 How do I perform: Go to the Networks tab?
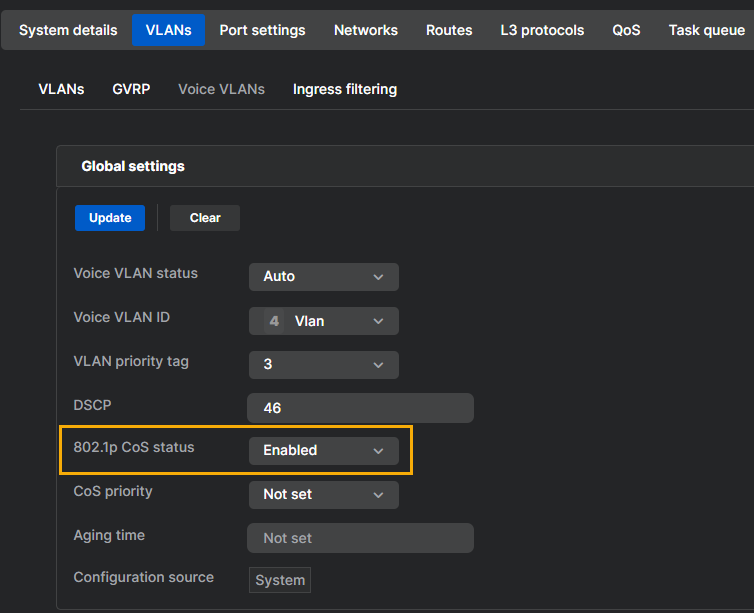(x=366, y=30)
